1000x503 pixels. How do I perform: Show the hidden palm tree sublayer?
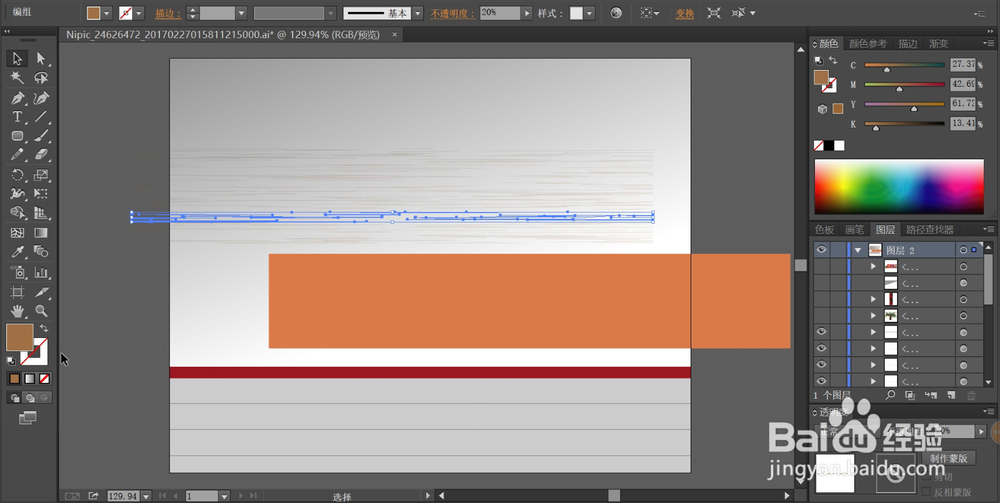(821, 316)
